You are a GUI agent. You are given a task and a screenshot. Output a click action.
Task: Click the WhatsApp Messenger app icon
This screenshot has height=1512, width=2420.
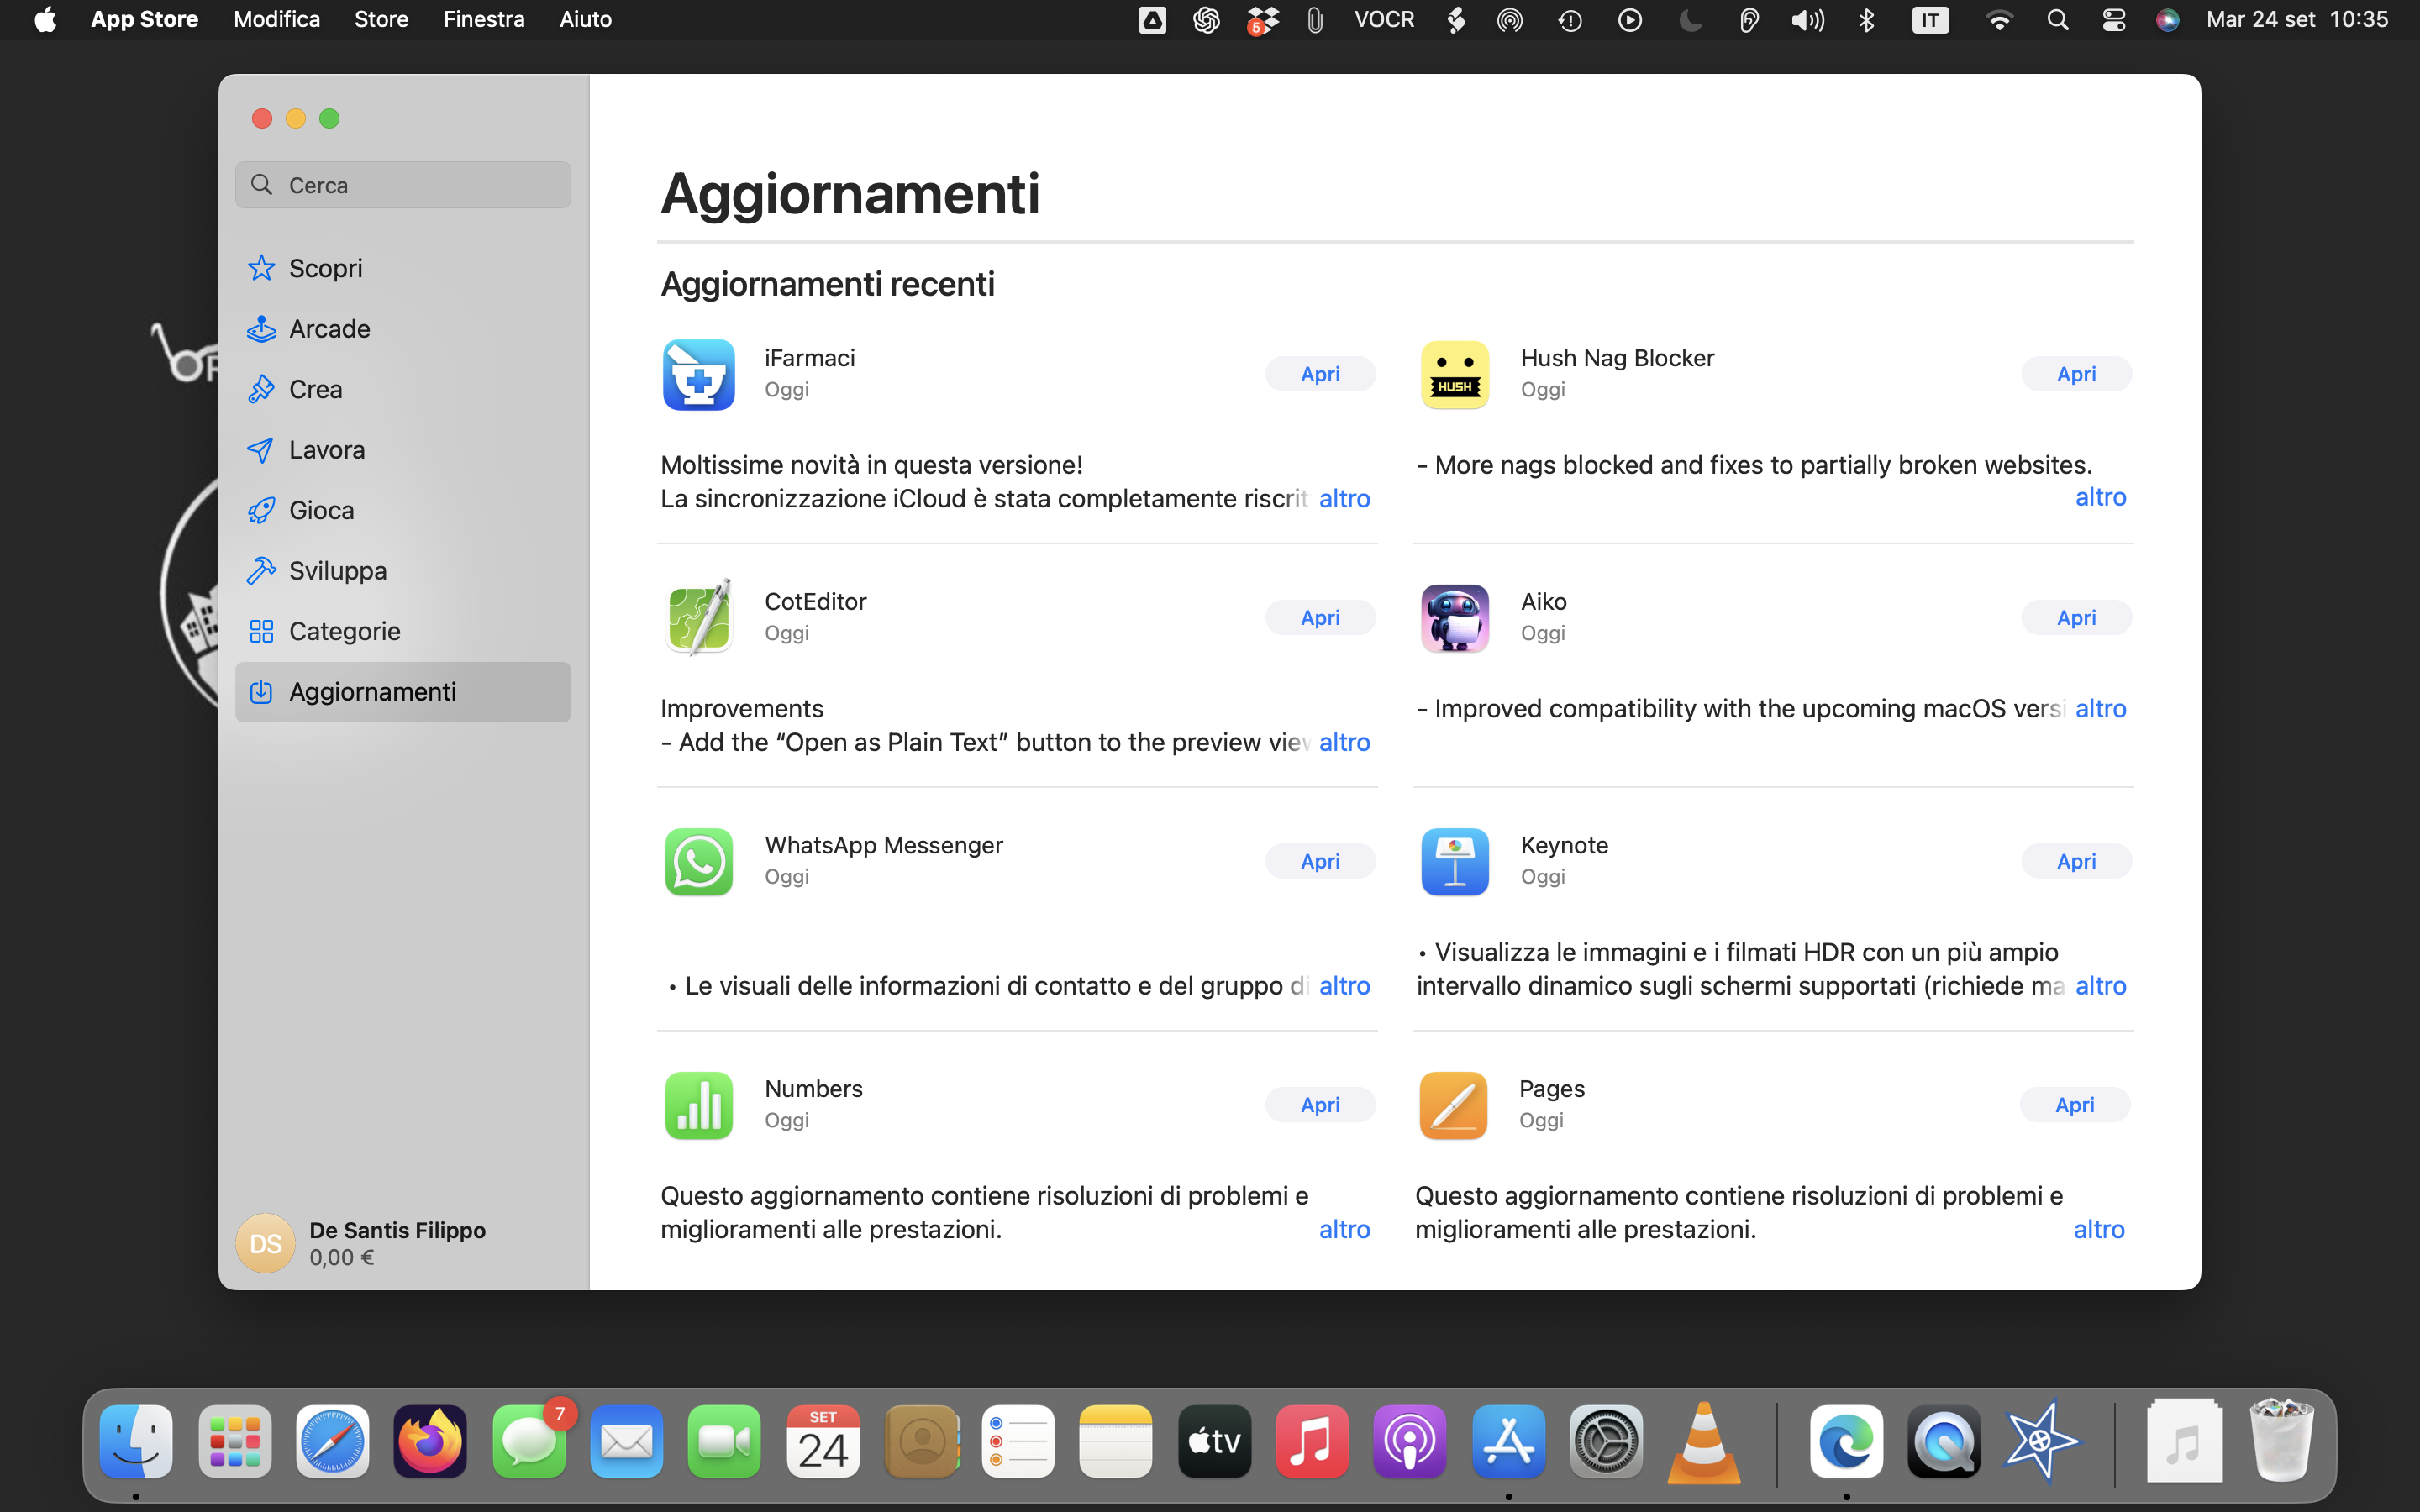[x=698, y=861]
